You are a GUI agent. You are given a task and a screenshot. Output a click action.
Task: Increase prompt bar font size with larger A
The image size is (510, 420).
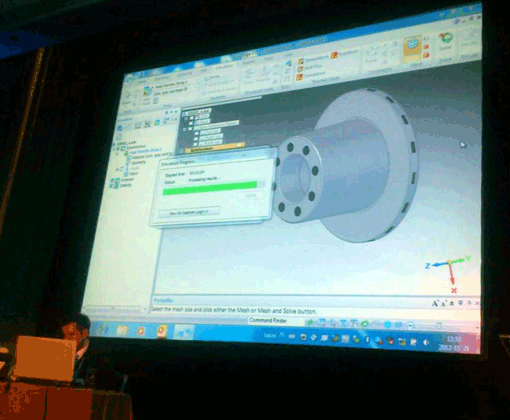pos(435,303)
